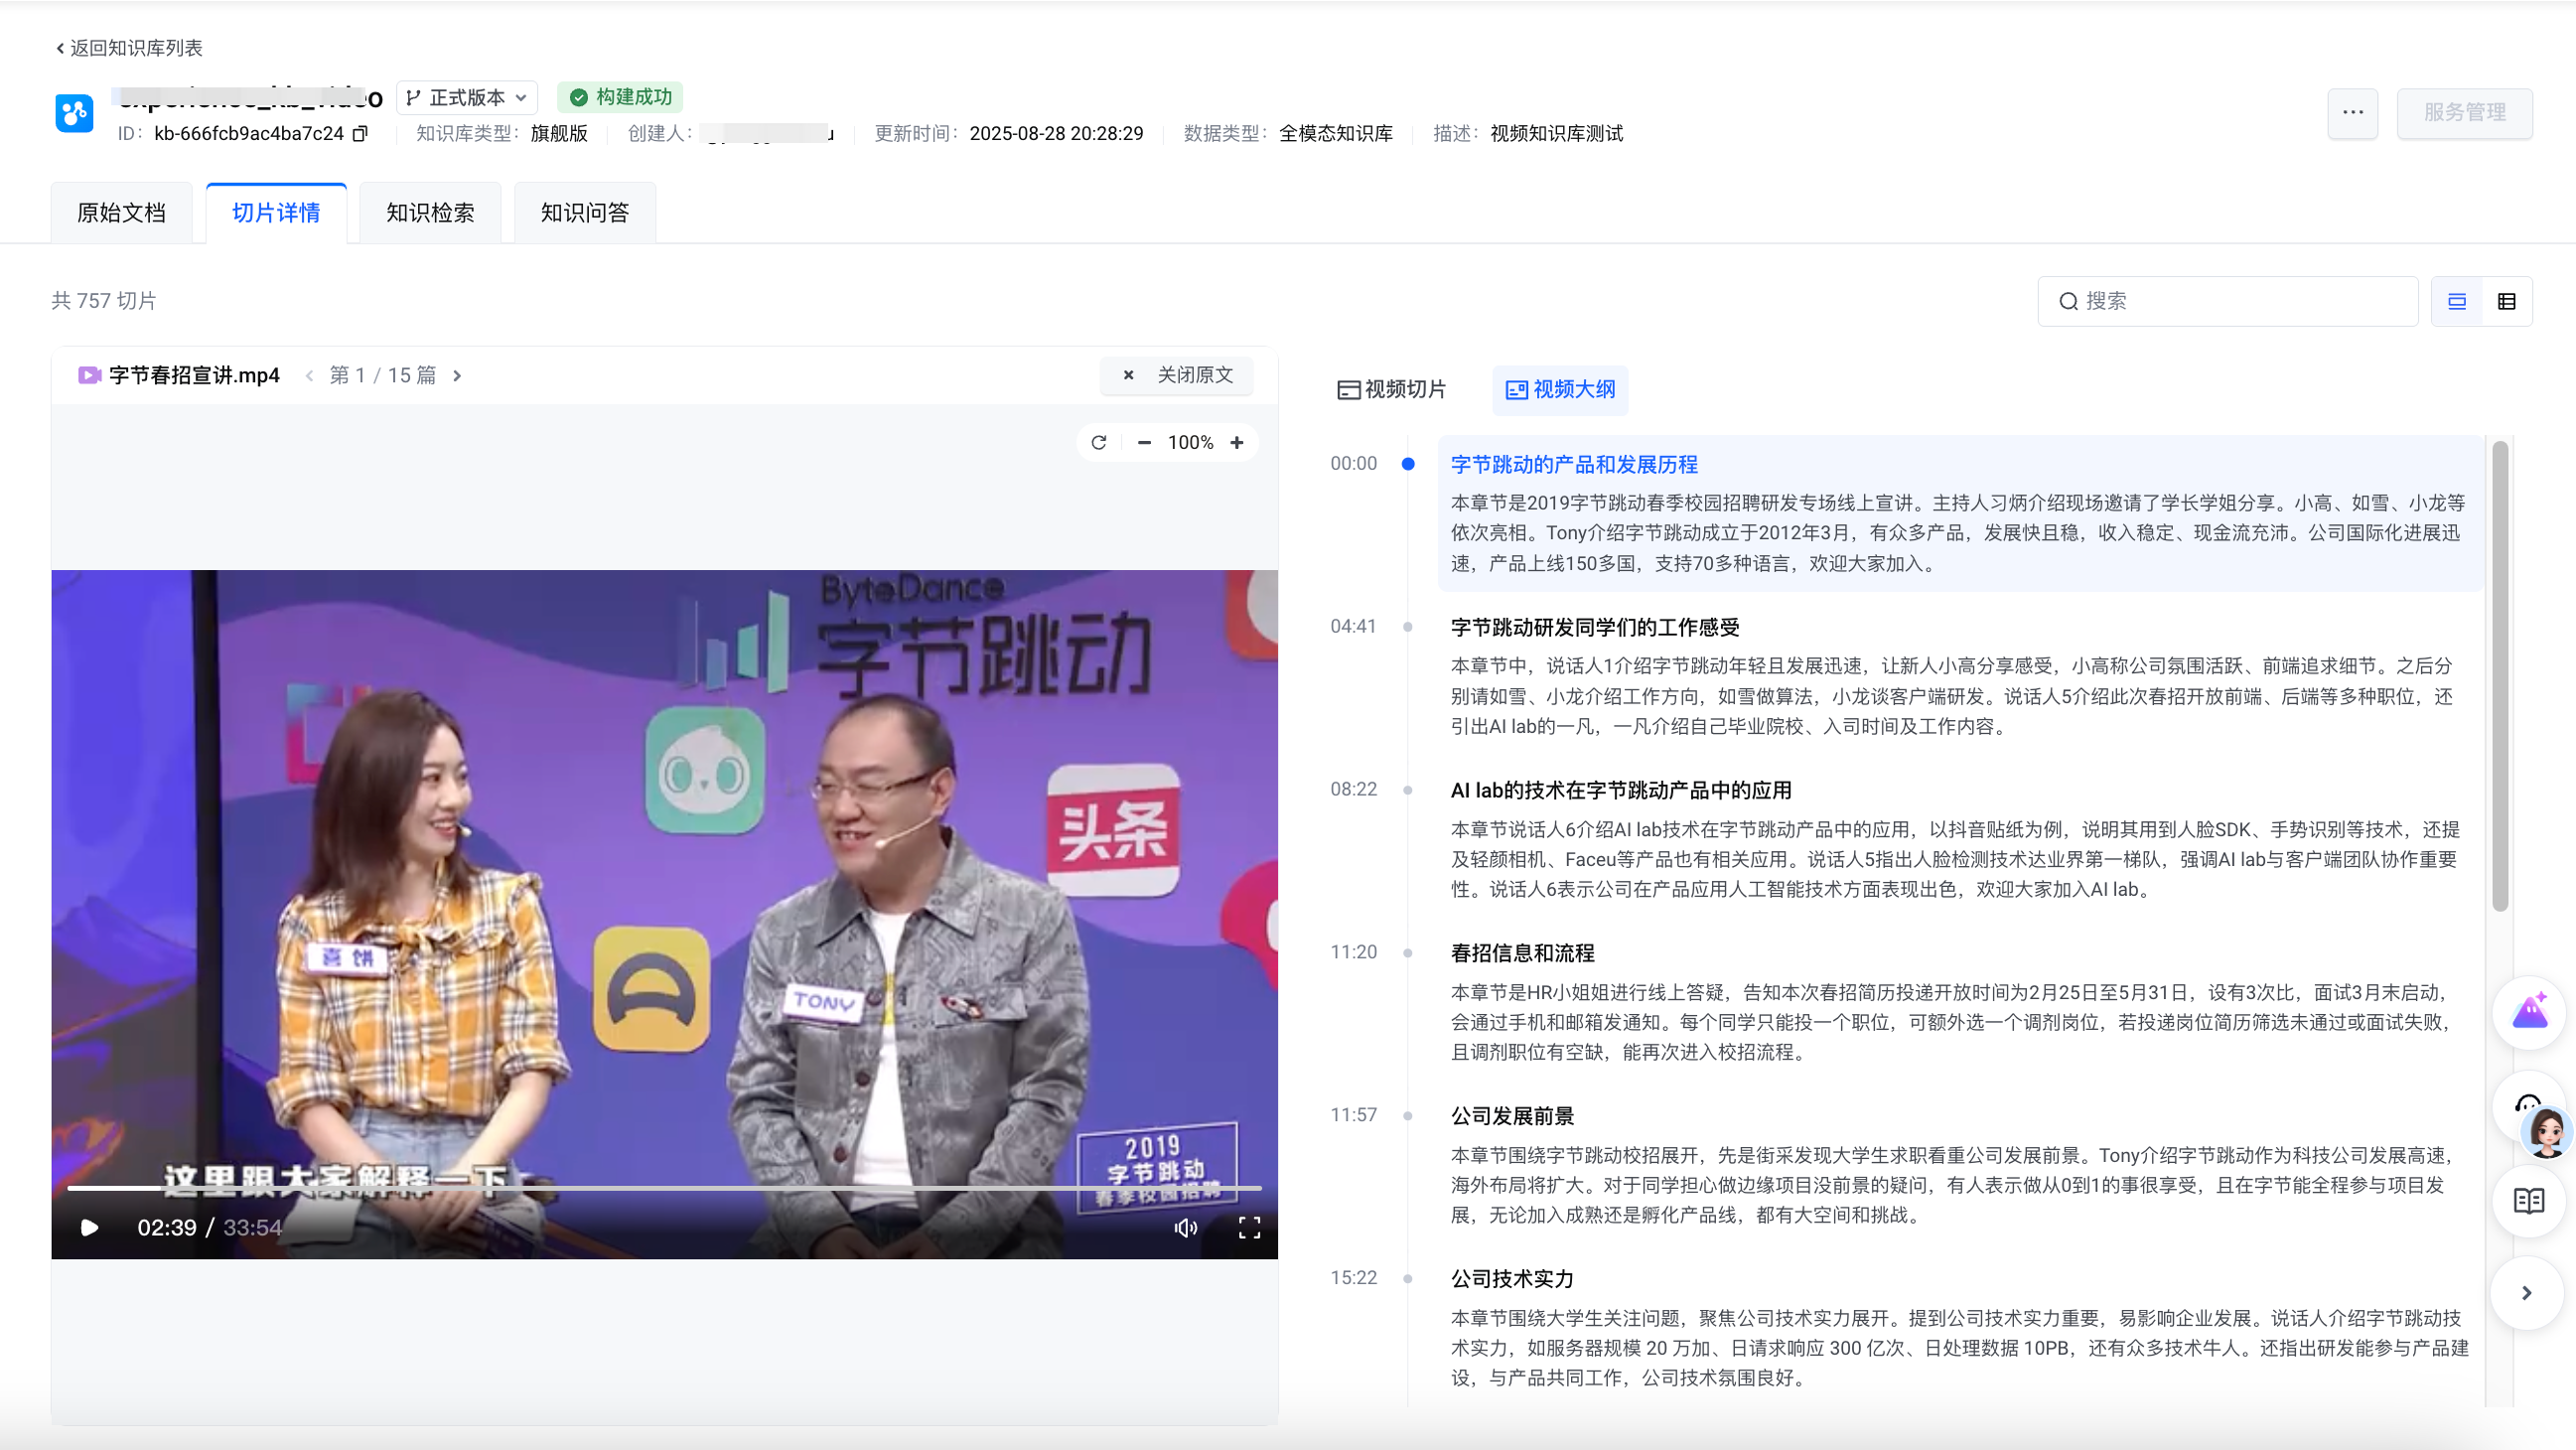Viewport: 2576px width, 1450px height.
Task: Zoom in video with plus icon
Action: coord(1237,443)
